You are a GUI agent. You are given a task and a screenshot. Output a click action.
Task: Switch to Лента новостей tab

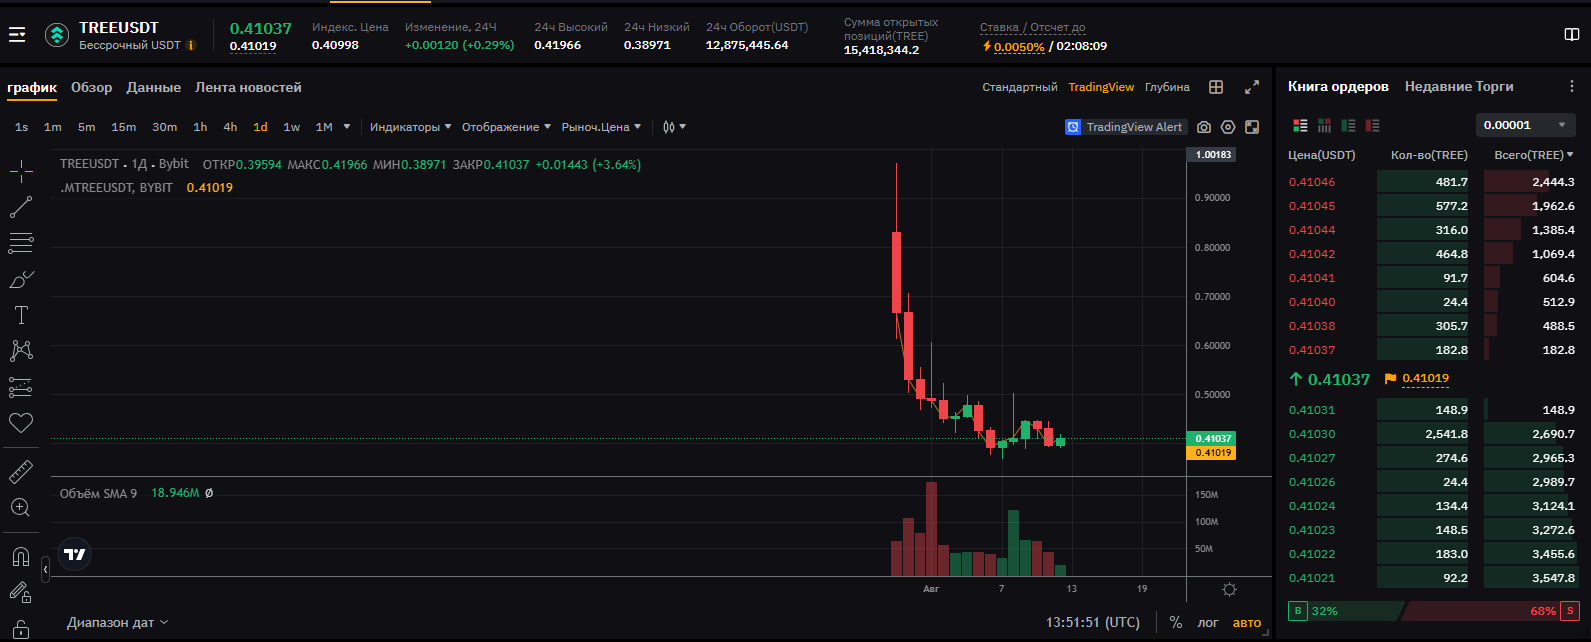pos(248,87)
